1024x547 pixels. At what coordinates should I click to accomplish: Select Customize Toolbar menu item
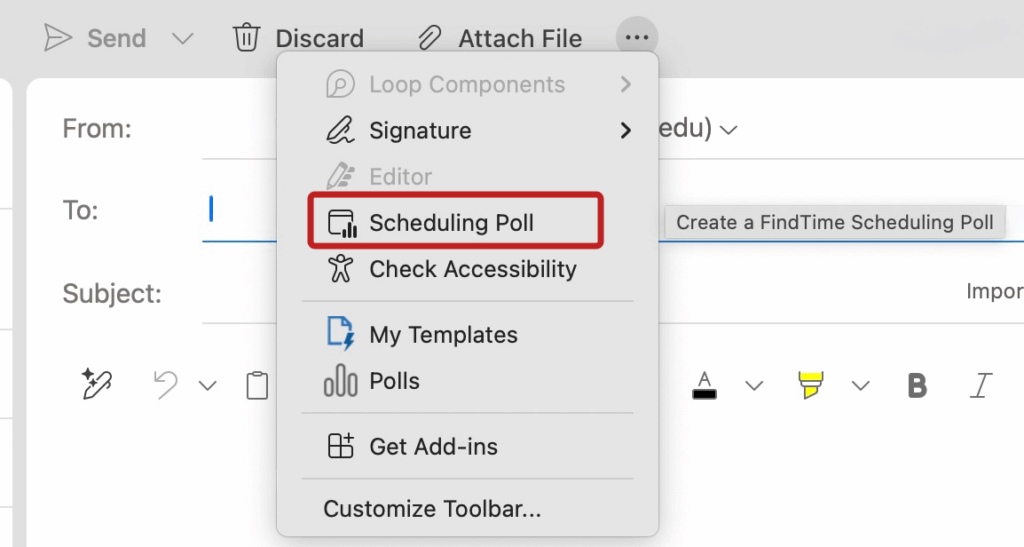click(x=432, y=509)
